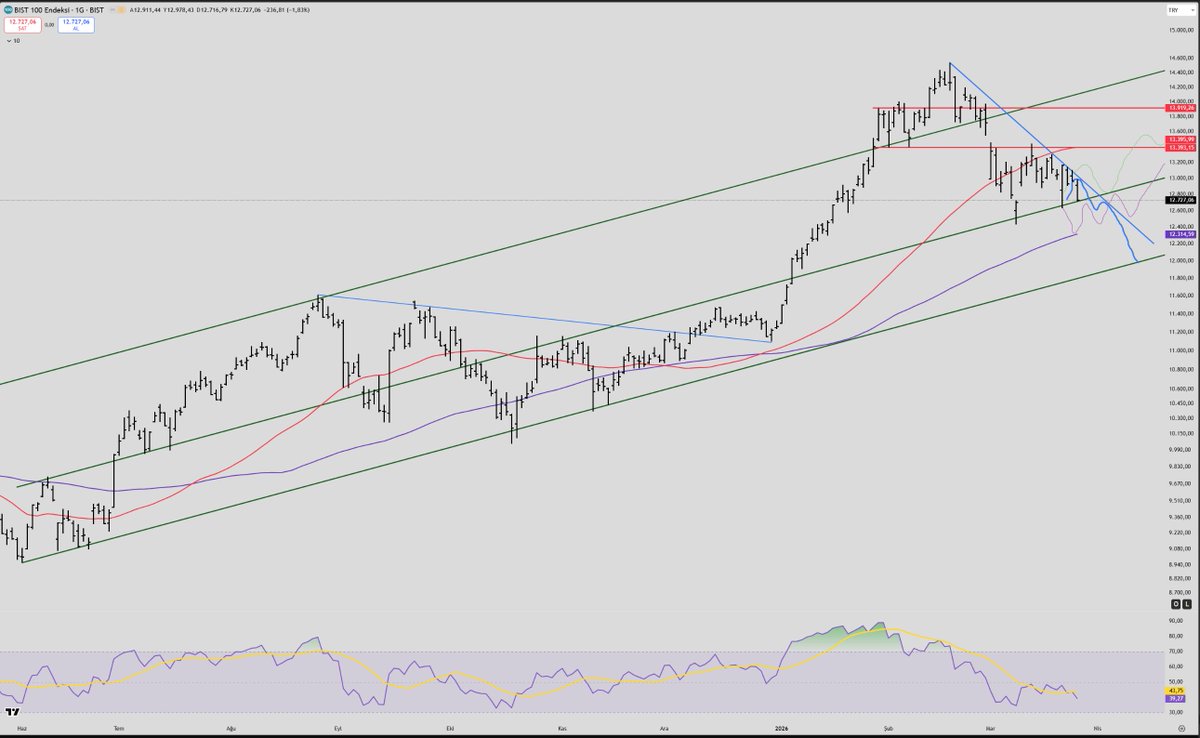Click the orange market status icon

click(121, 10)
